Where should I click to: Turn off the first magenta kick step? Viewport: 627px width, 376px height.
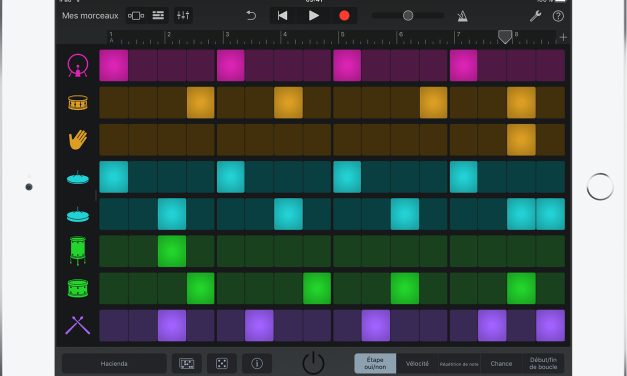pyautogui.click(x=114, y=66)
